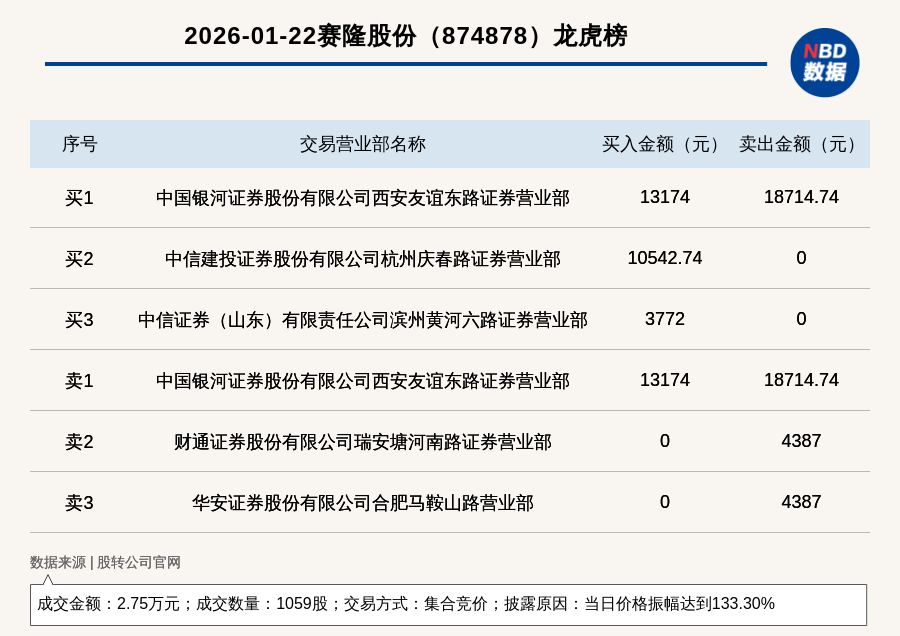Select the 序号 column header
Viewport: 900px width, 636px height.
(79, 144)
